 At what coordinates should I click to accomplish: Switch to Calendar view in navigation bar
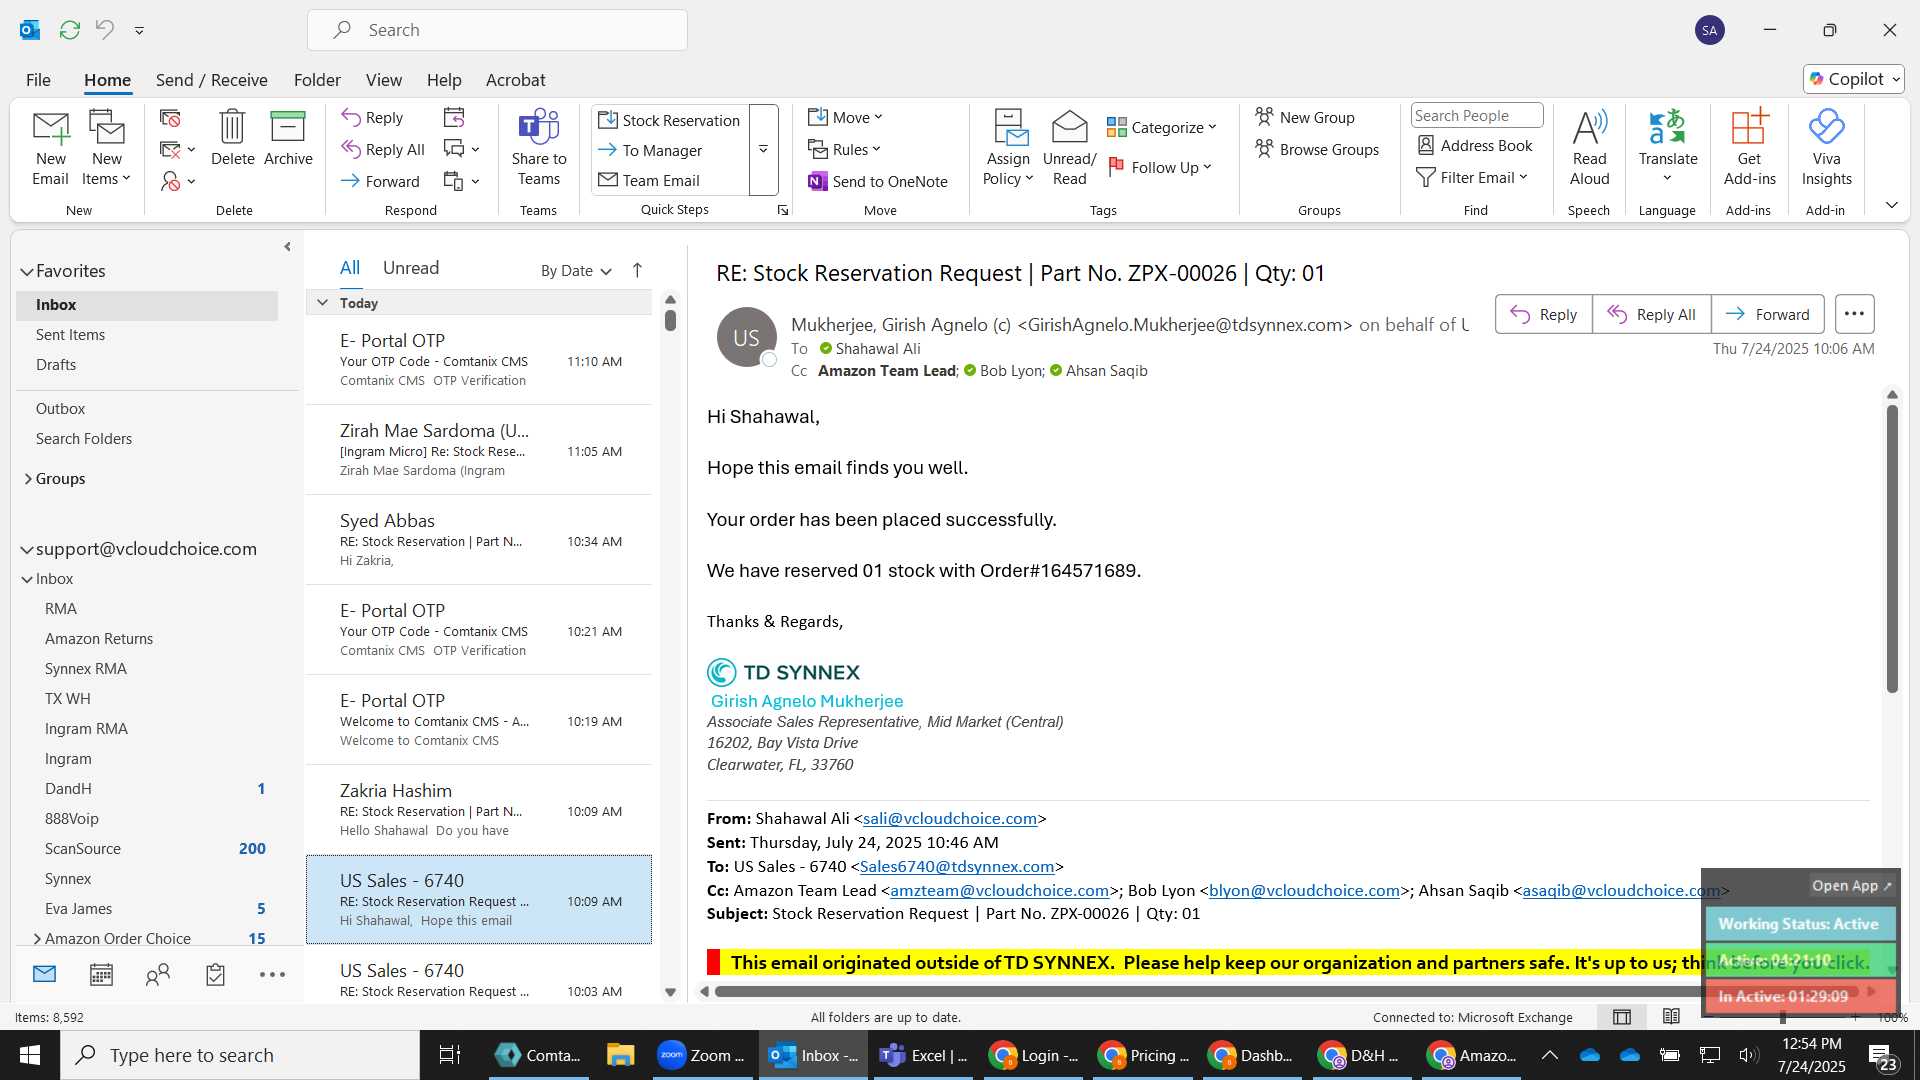coord(101,975)
